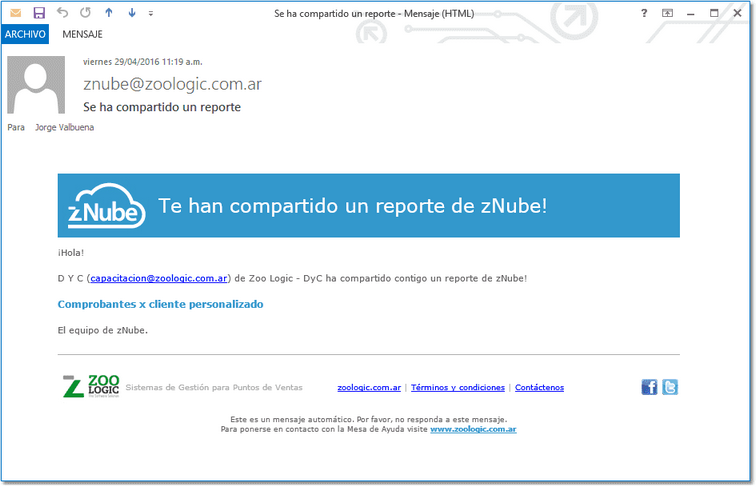Click the ¡Hola! greeting text
Screen dimensions: 756x487
(x=71, y=253)
